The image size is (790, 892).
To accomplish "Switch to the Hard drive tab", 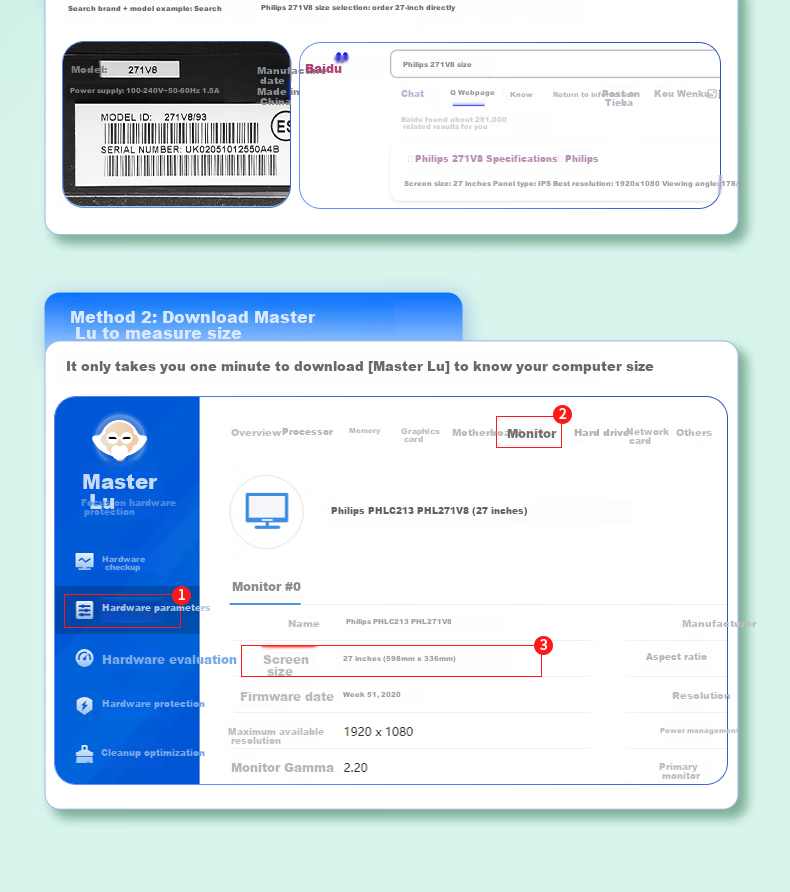I will pos(601,432).
